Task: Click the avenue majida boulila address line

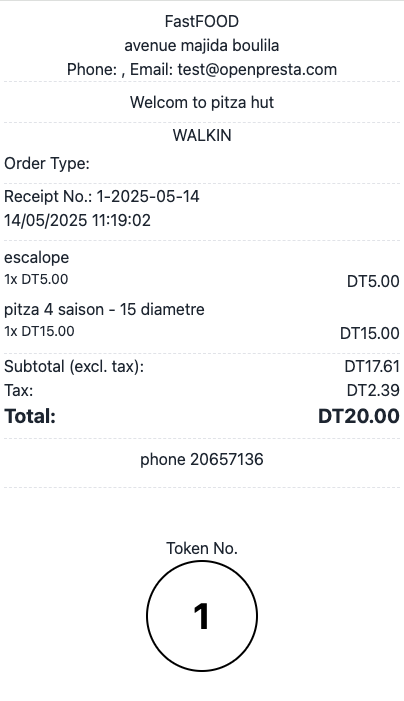Action: [202, 46]
